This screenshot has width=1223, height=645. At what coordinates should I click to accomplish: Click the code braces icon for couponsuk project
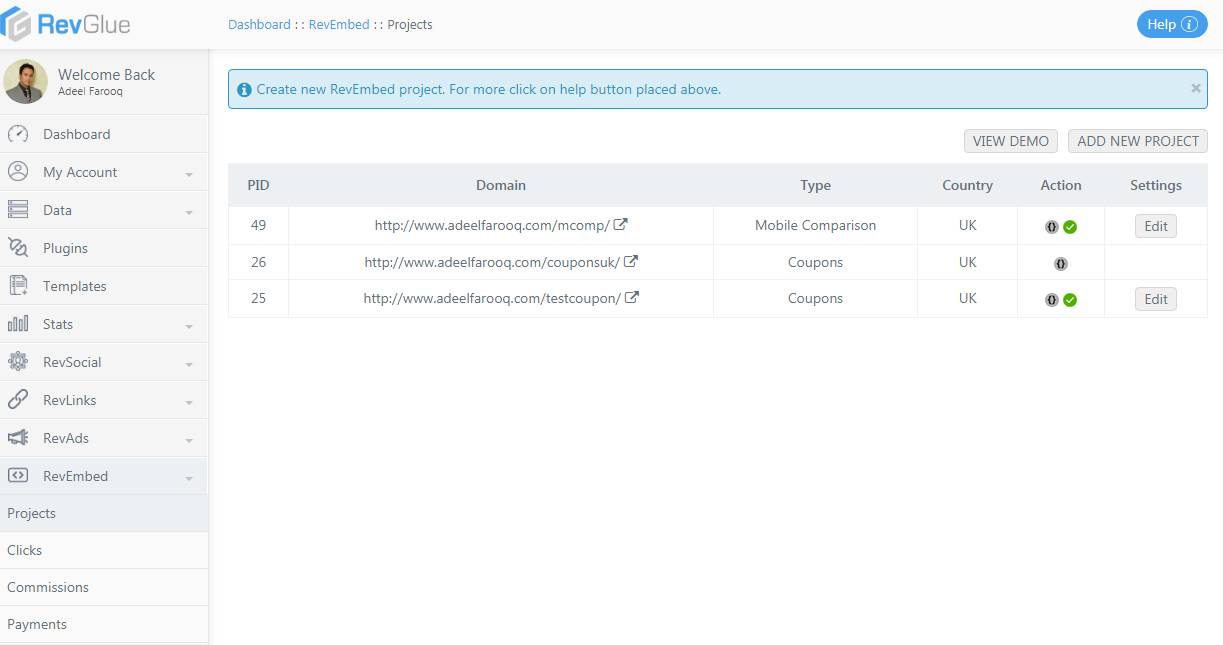(1060, 264)
